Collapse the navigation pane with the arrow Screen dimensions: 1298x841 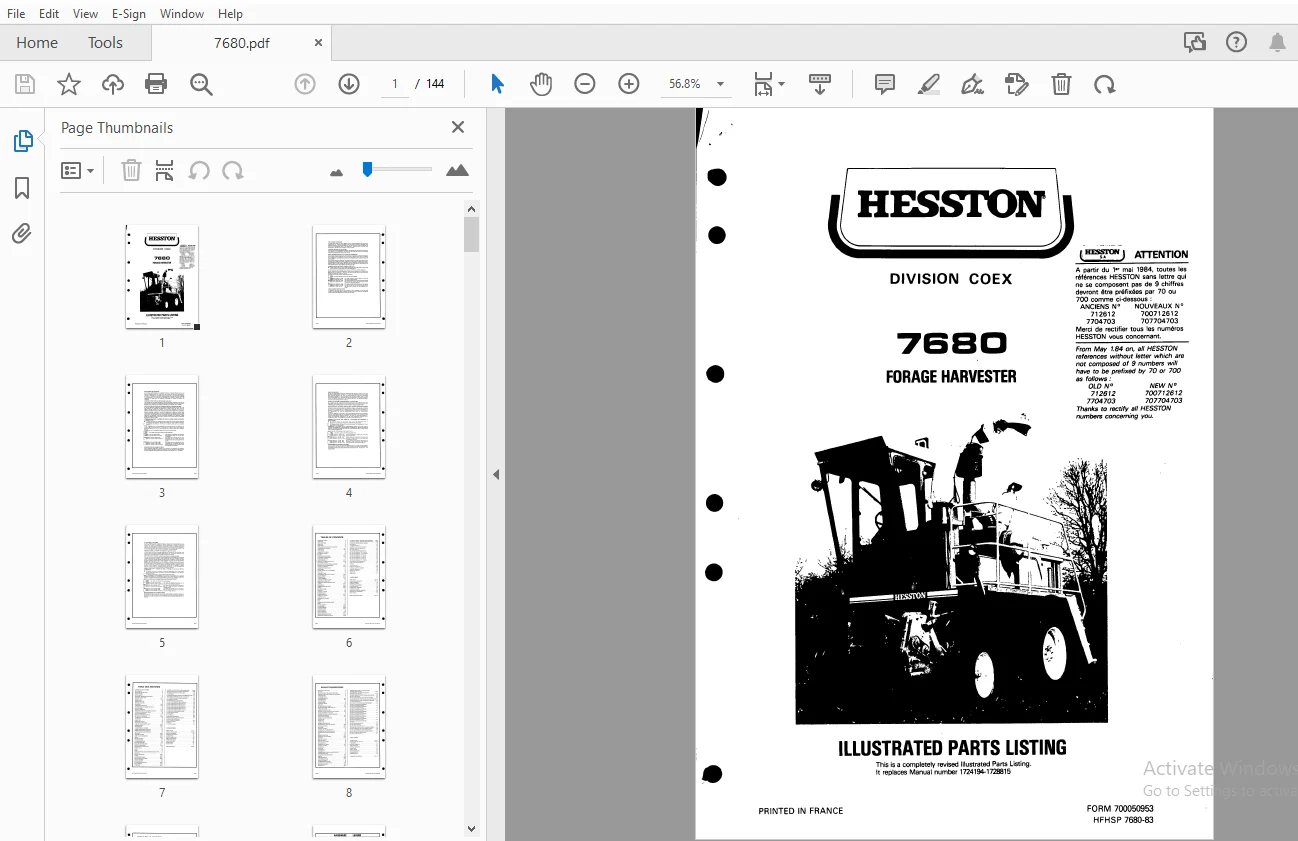click(496, 475)
